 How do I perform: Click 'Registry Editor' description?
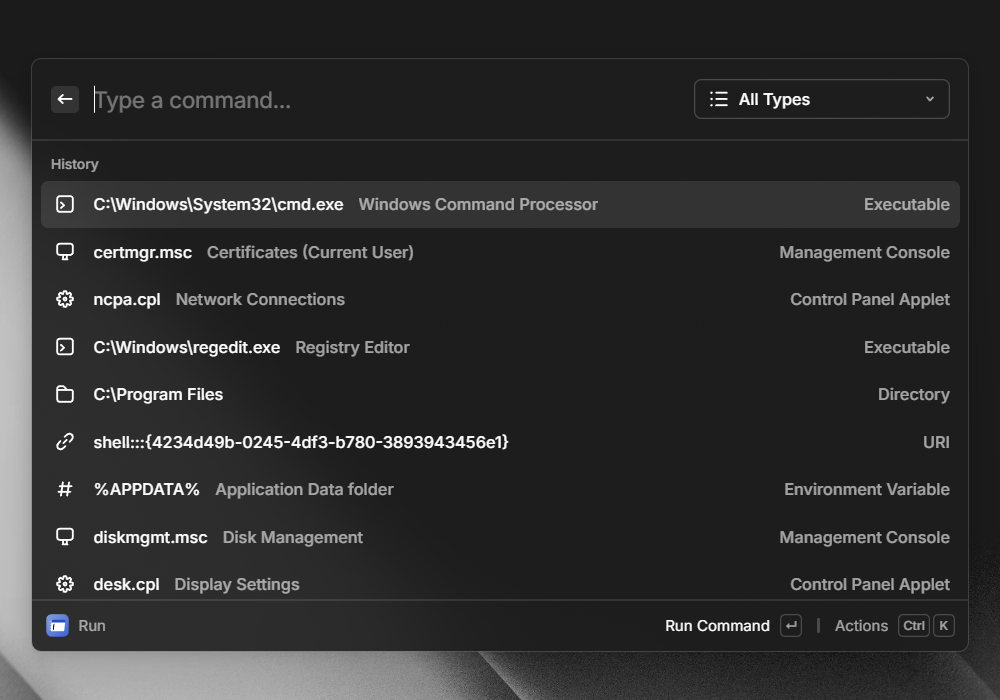click(352, 347)
